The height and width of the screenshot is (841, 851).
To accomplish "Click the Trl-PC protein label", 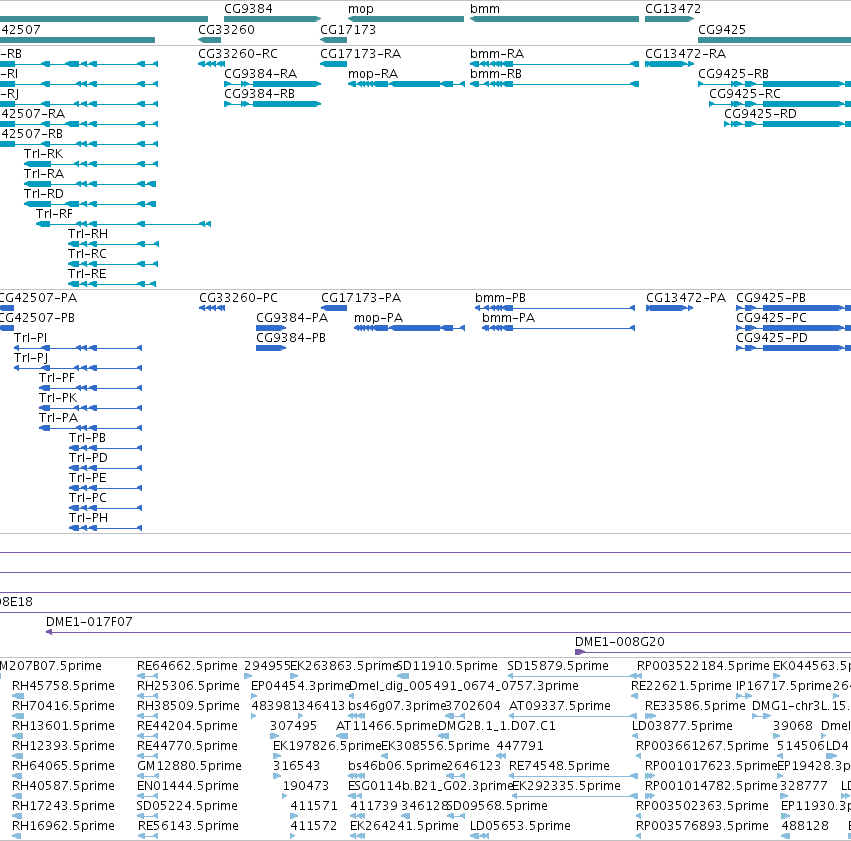I will 87,499.
